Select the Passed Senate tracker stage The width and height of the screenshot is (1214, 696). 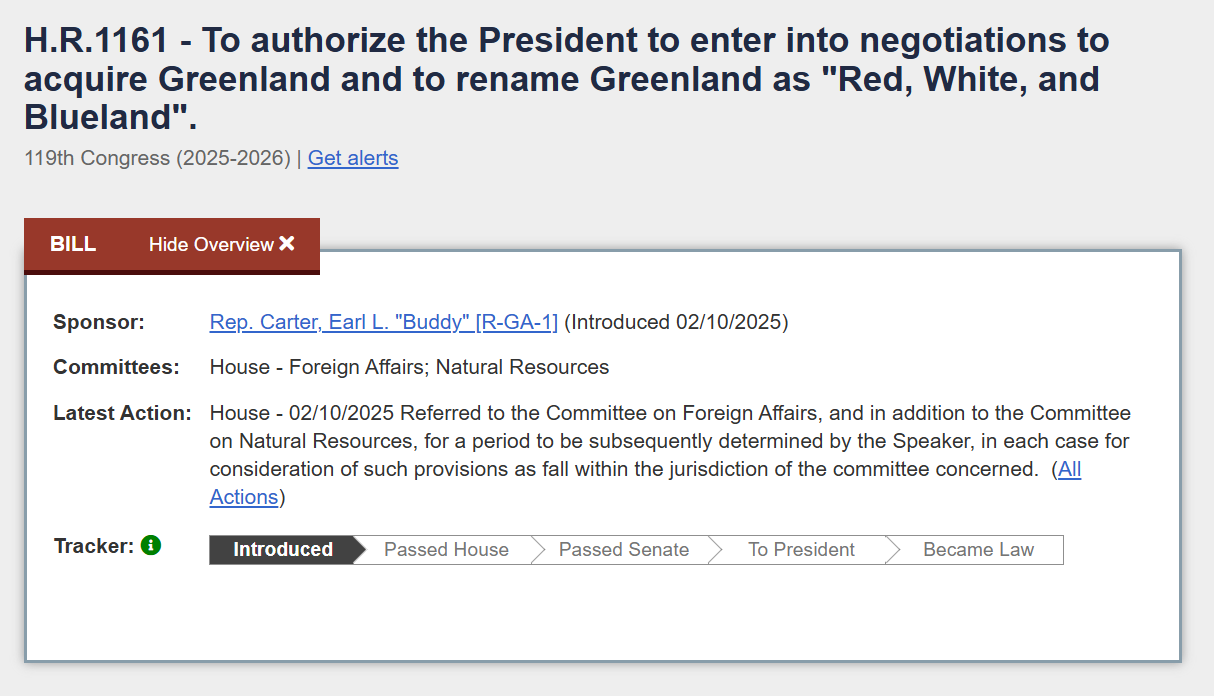tap(624, 550)
